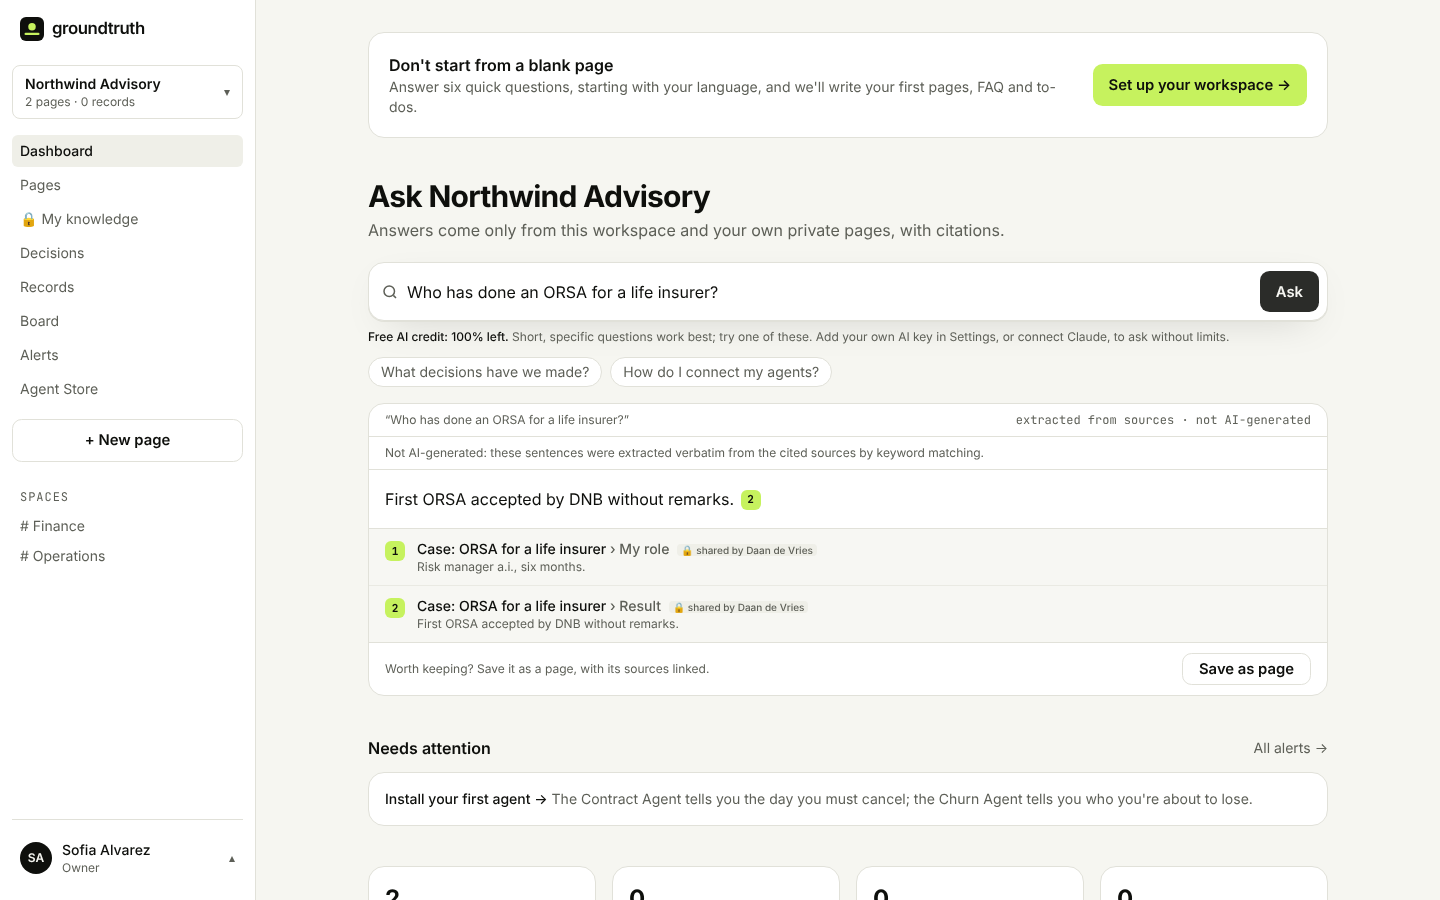This screenshot has width=1440, height=900.
Task: Open My knowledge section
Action: (x=127, y=219)
